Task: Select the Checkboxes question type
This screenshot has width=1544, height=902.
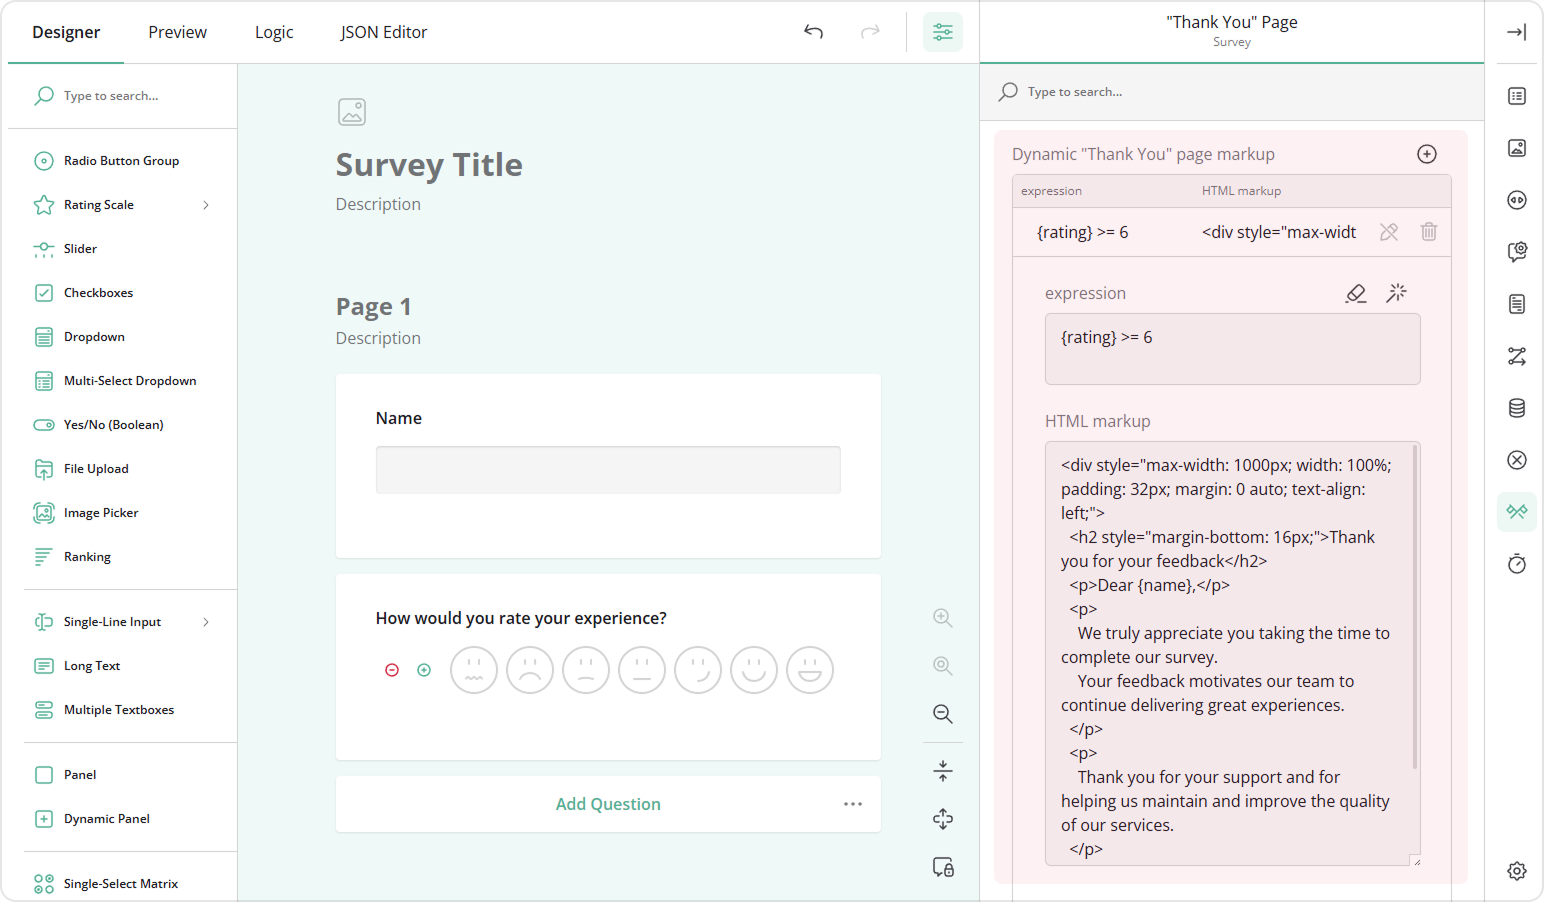Action: (97, 292)
